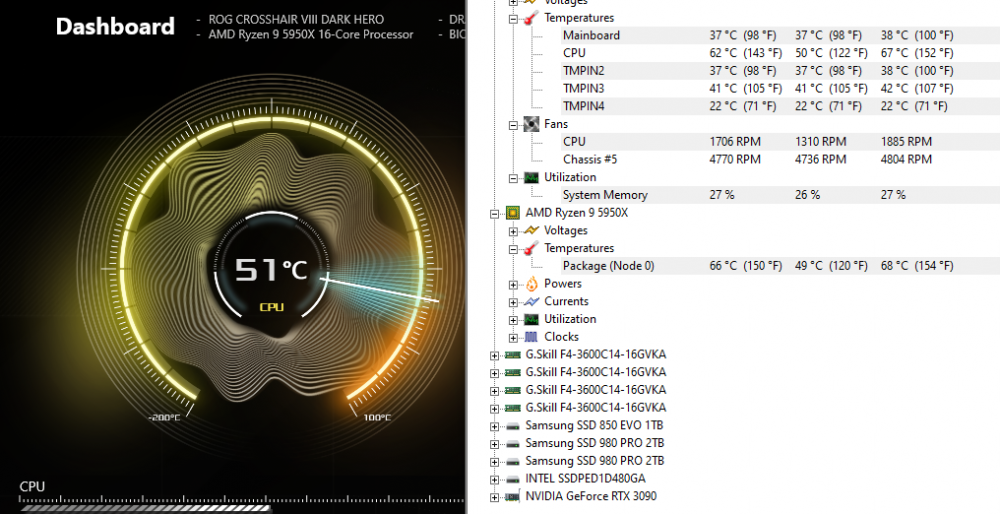Select the TMPIN3 sensor row
This screenshot has width=1000, height=514.
coord(781,89)
